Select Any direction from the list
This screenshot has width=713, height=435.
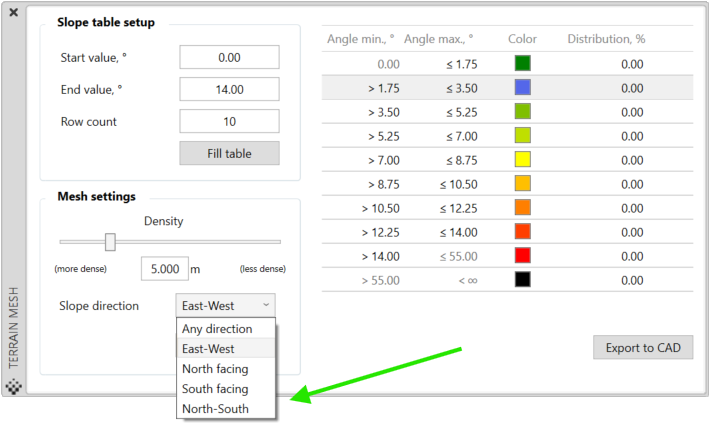click(217, 329)
